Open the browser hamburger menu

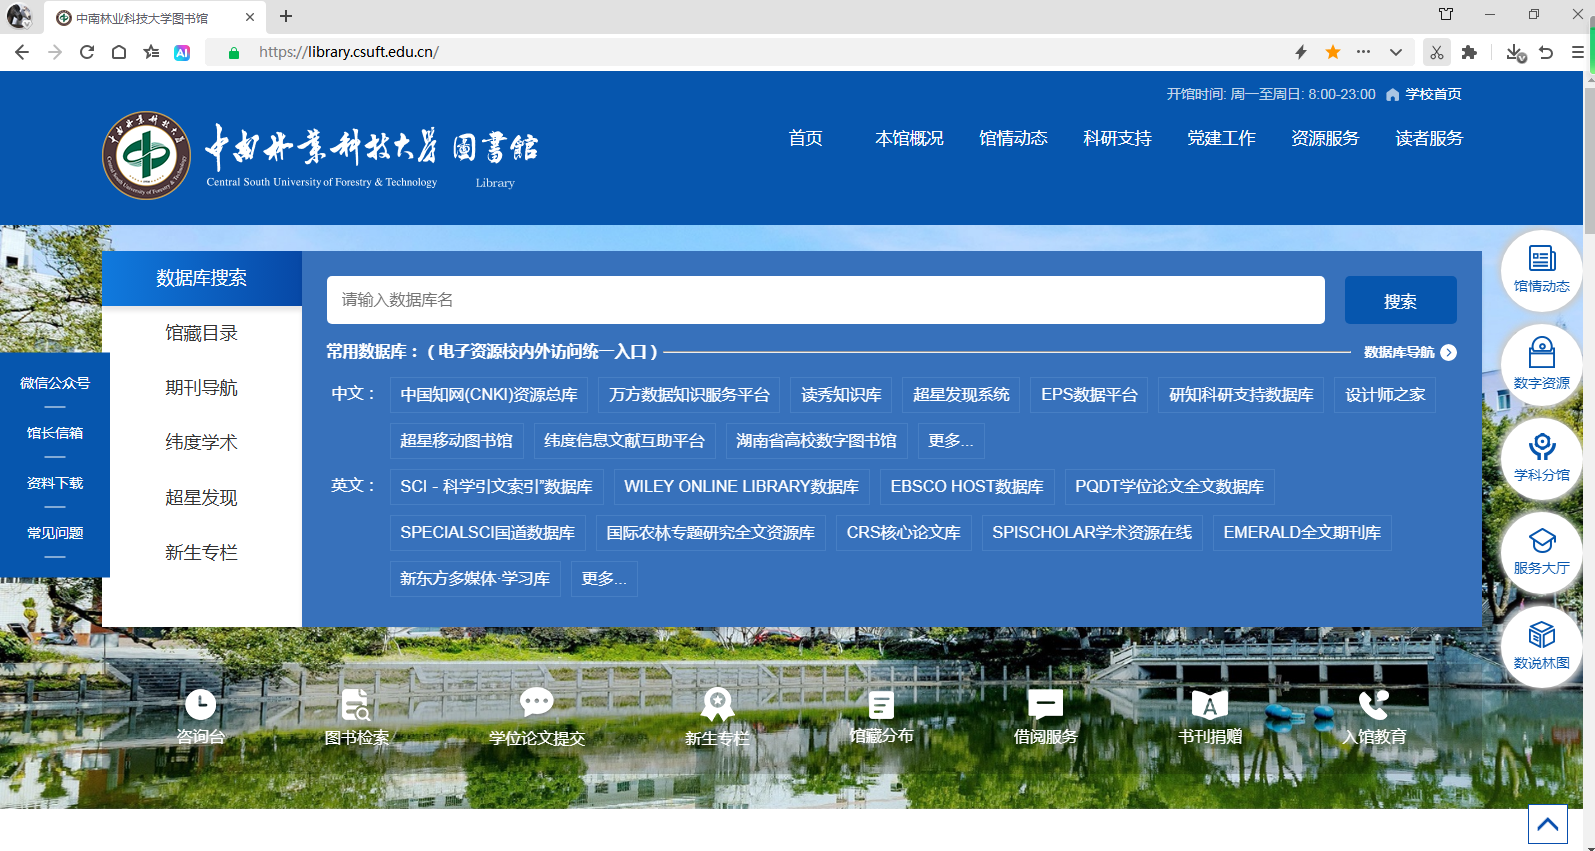[x=1578, y=52]
